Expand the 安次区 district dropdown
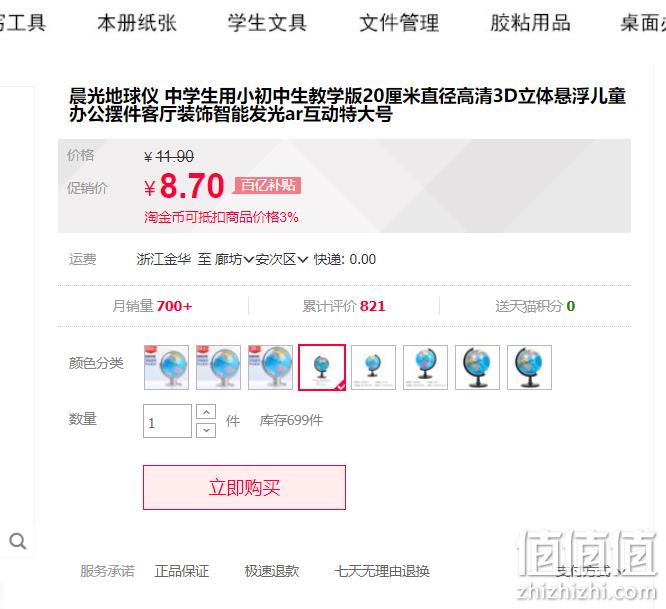This screenshot has height=609, width=666. [x=281, y=259]
